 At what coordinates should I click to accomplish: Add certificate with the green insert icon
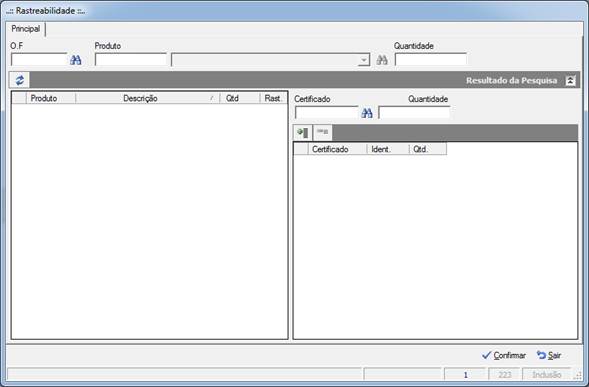(303, 133)
